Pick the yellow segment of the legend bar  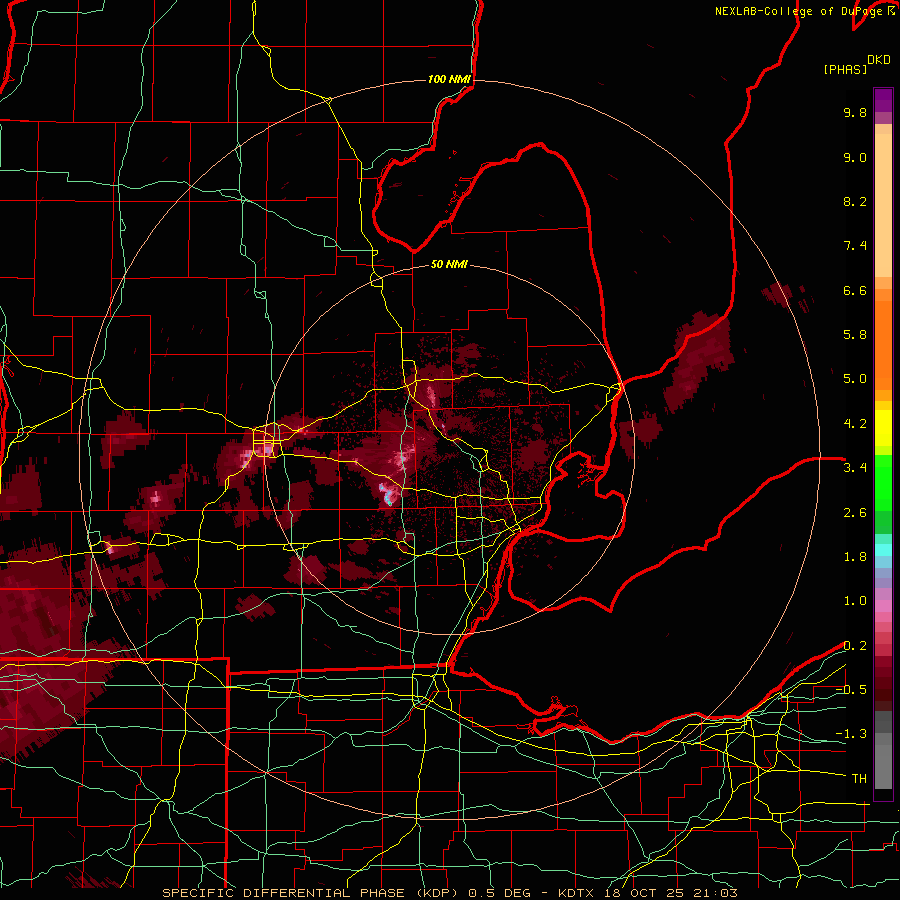[883, 428]
